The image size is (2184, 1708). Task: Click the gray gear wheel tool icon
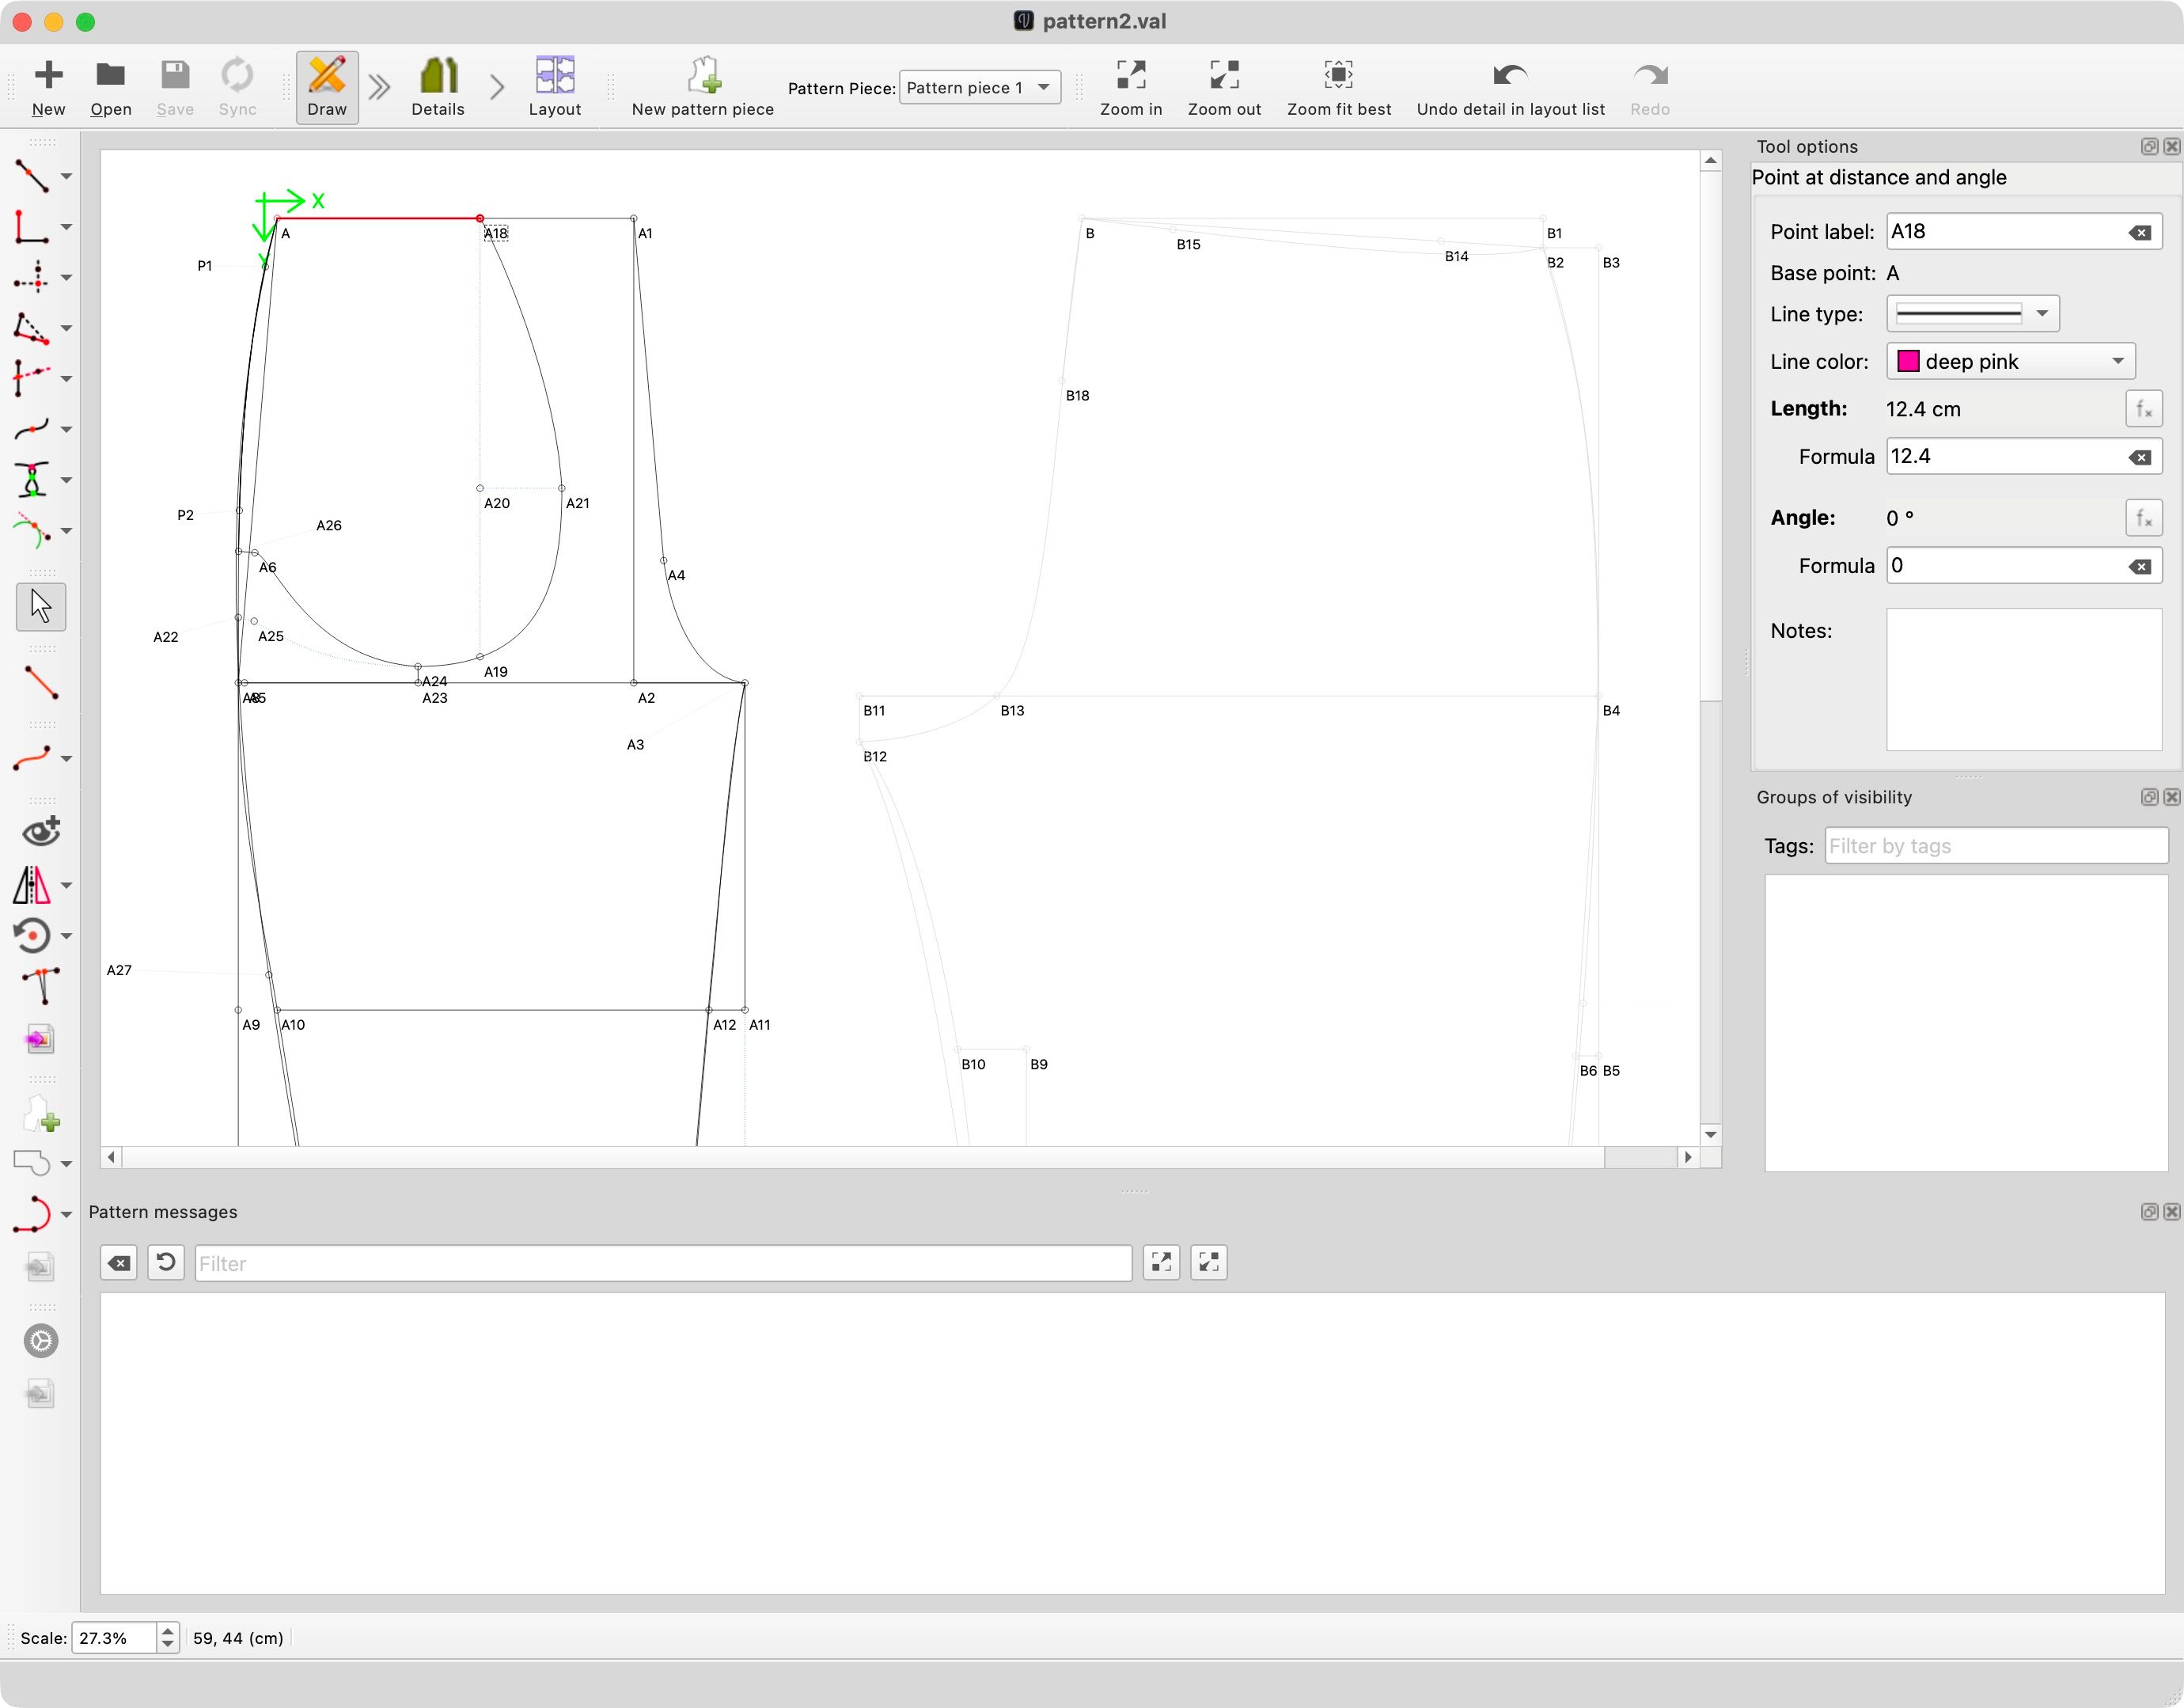(x=41, y=1341)
